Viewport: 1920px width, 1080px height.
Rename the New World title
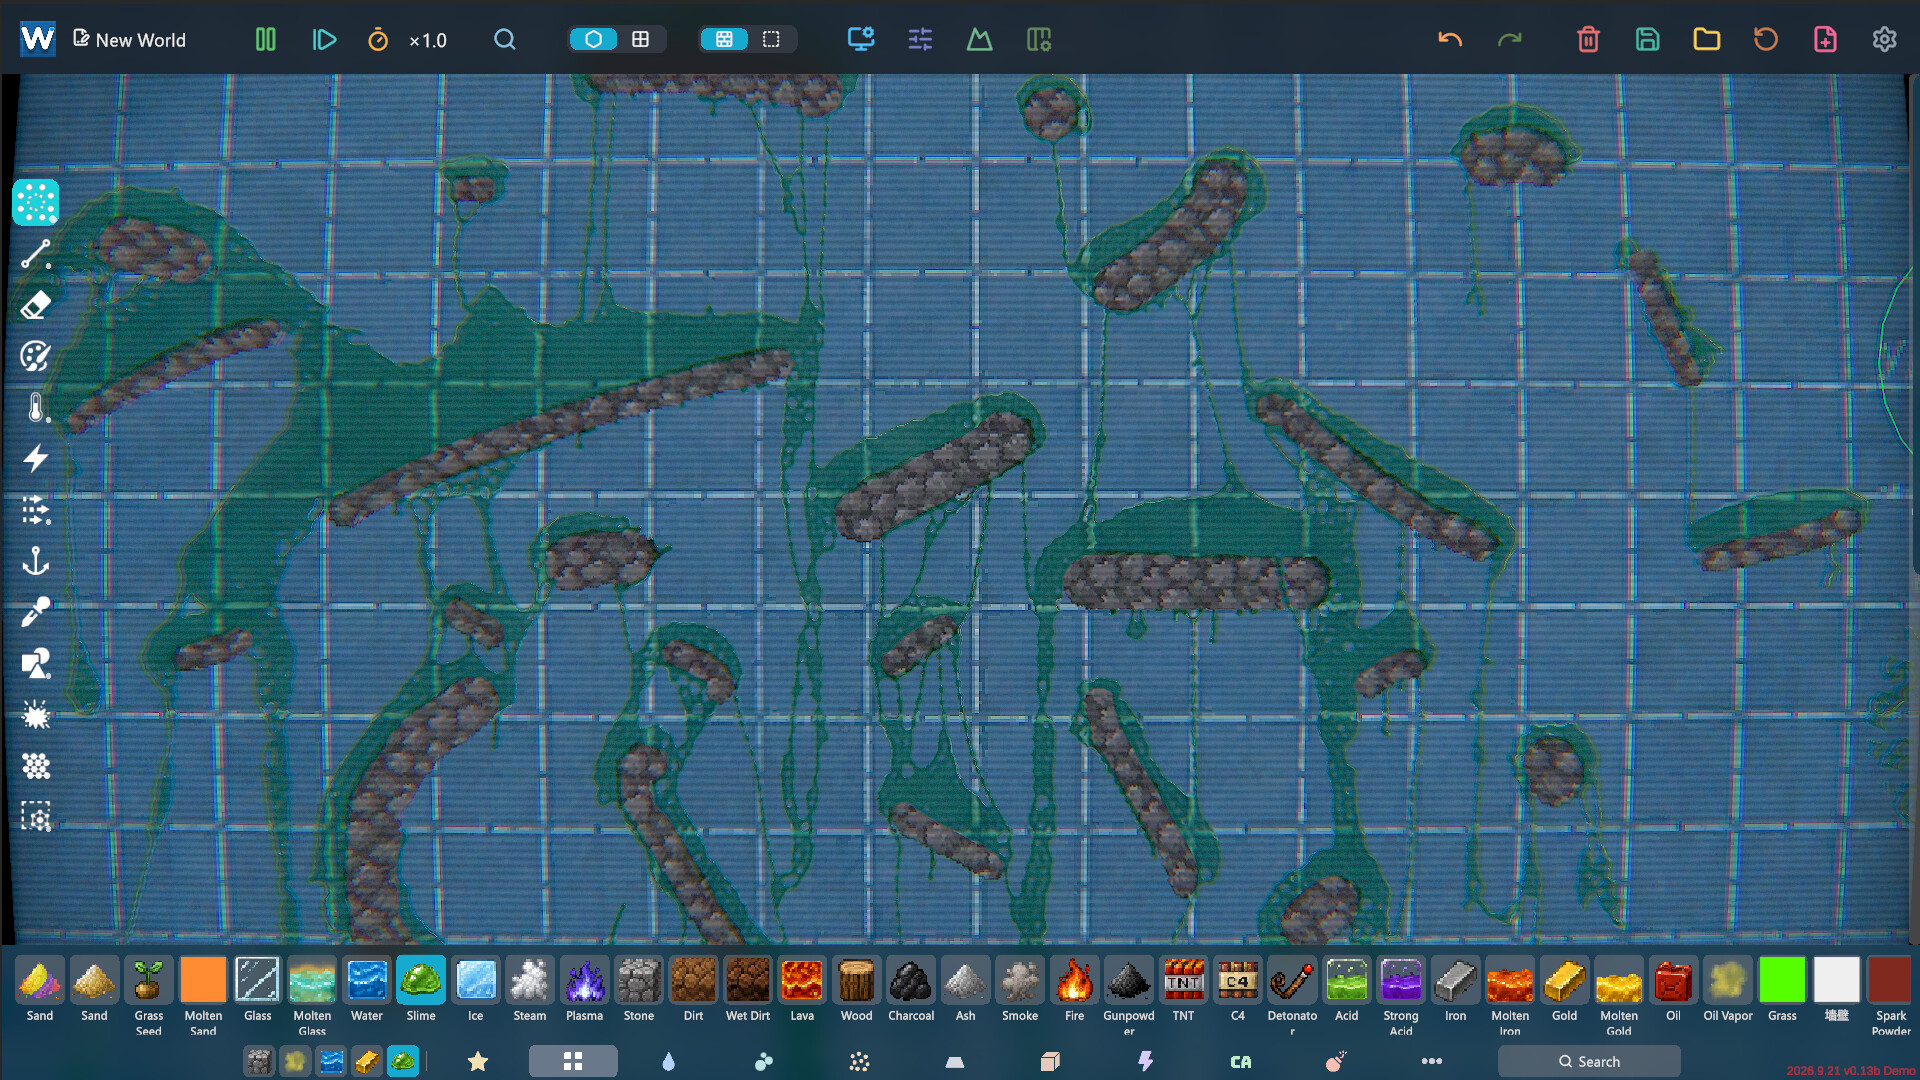[130, 40]
